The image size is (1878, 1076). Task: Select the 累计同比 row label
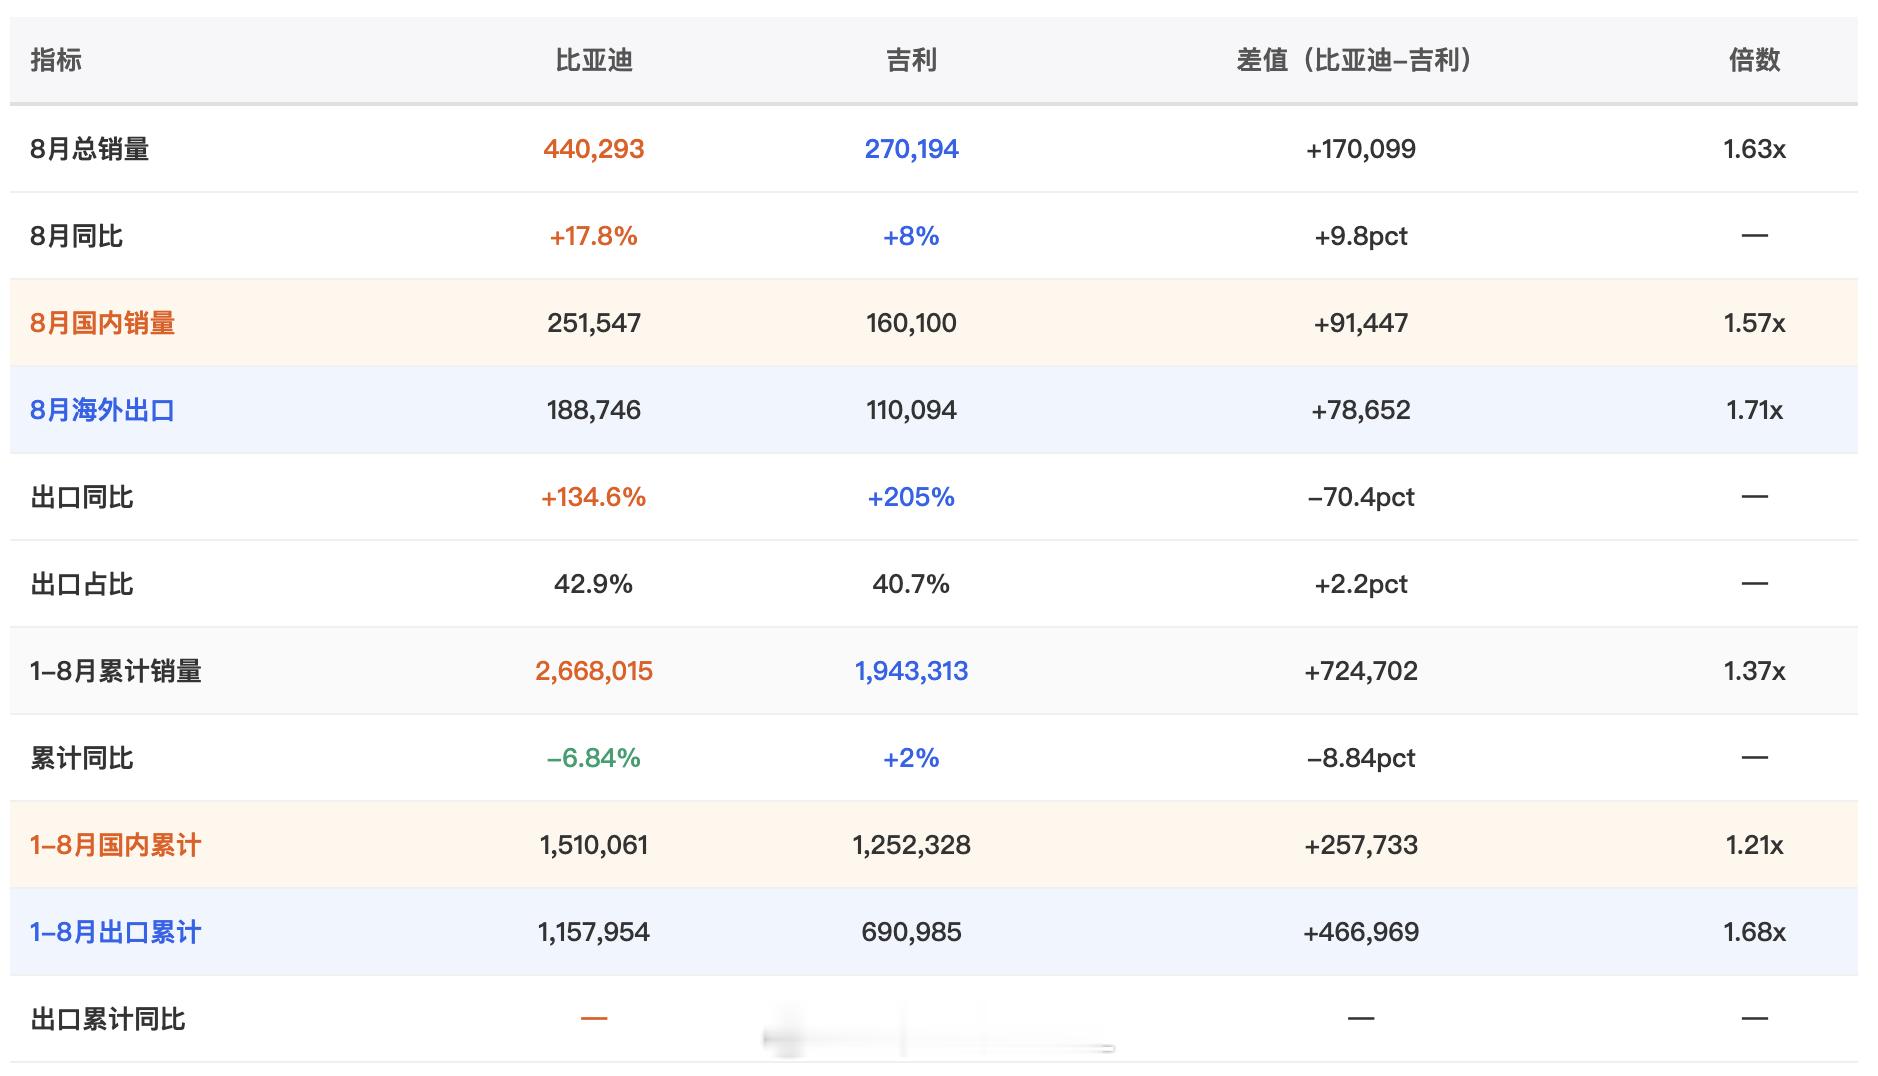click(82, 758)
